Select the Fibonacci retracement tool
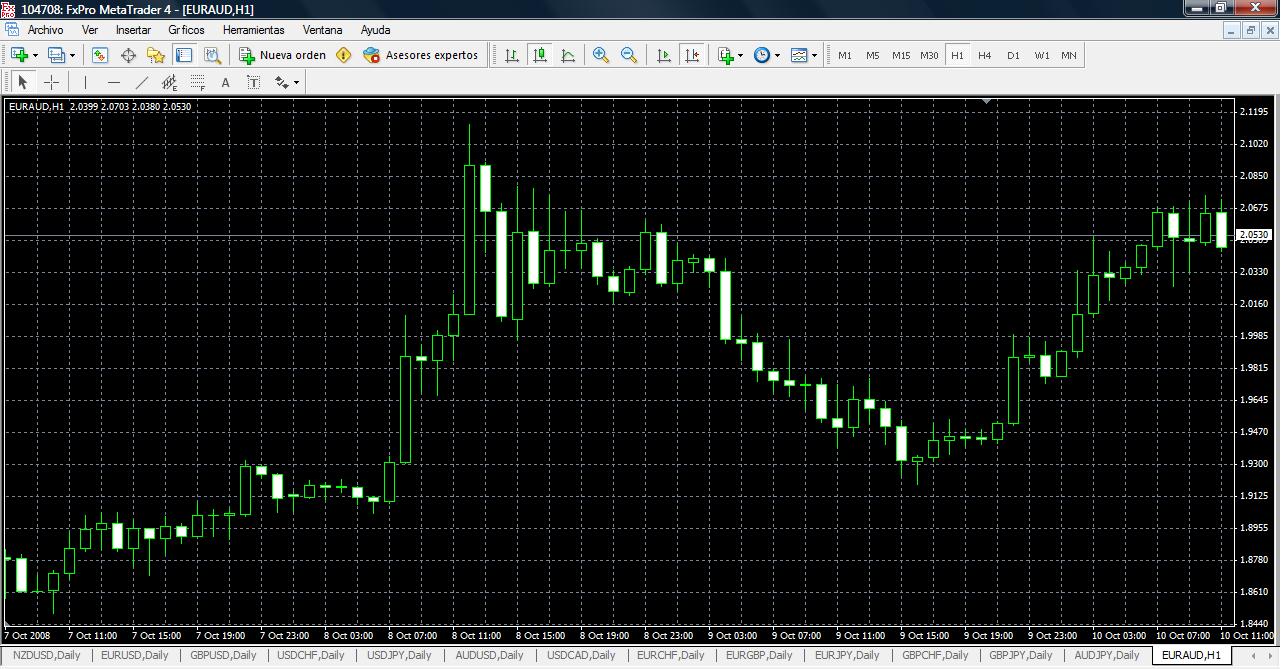The image size is (1281, 669). click(x=197, y=82)
